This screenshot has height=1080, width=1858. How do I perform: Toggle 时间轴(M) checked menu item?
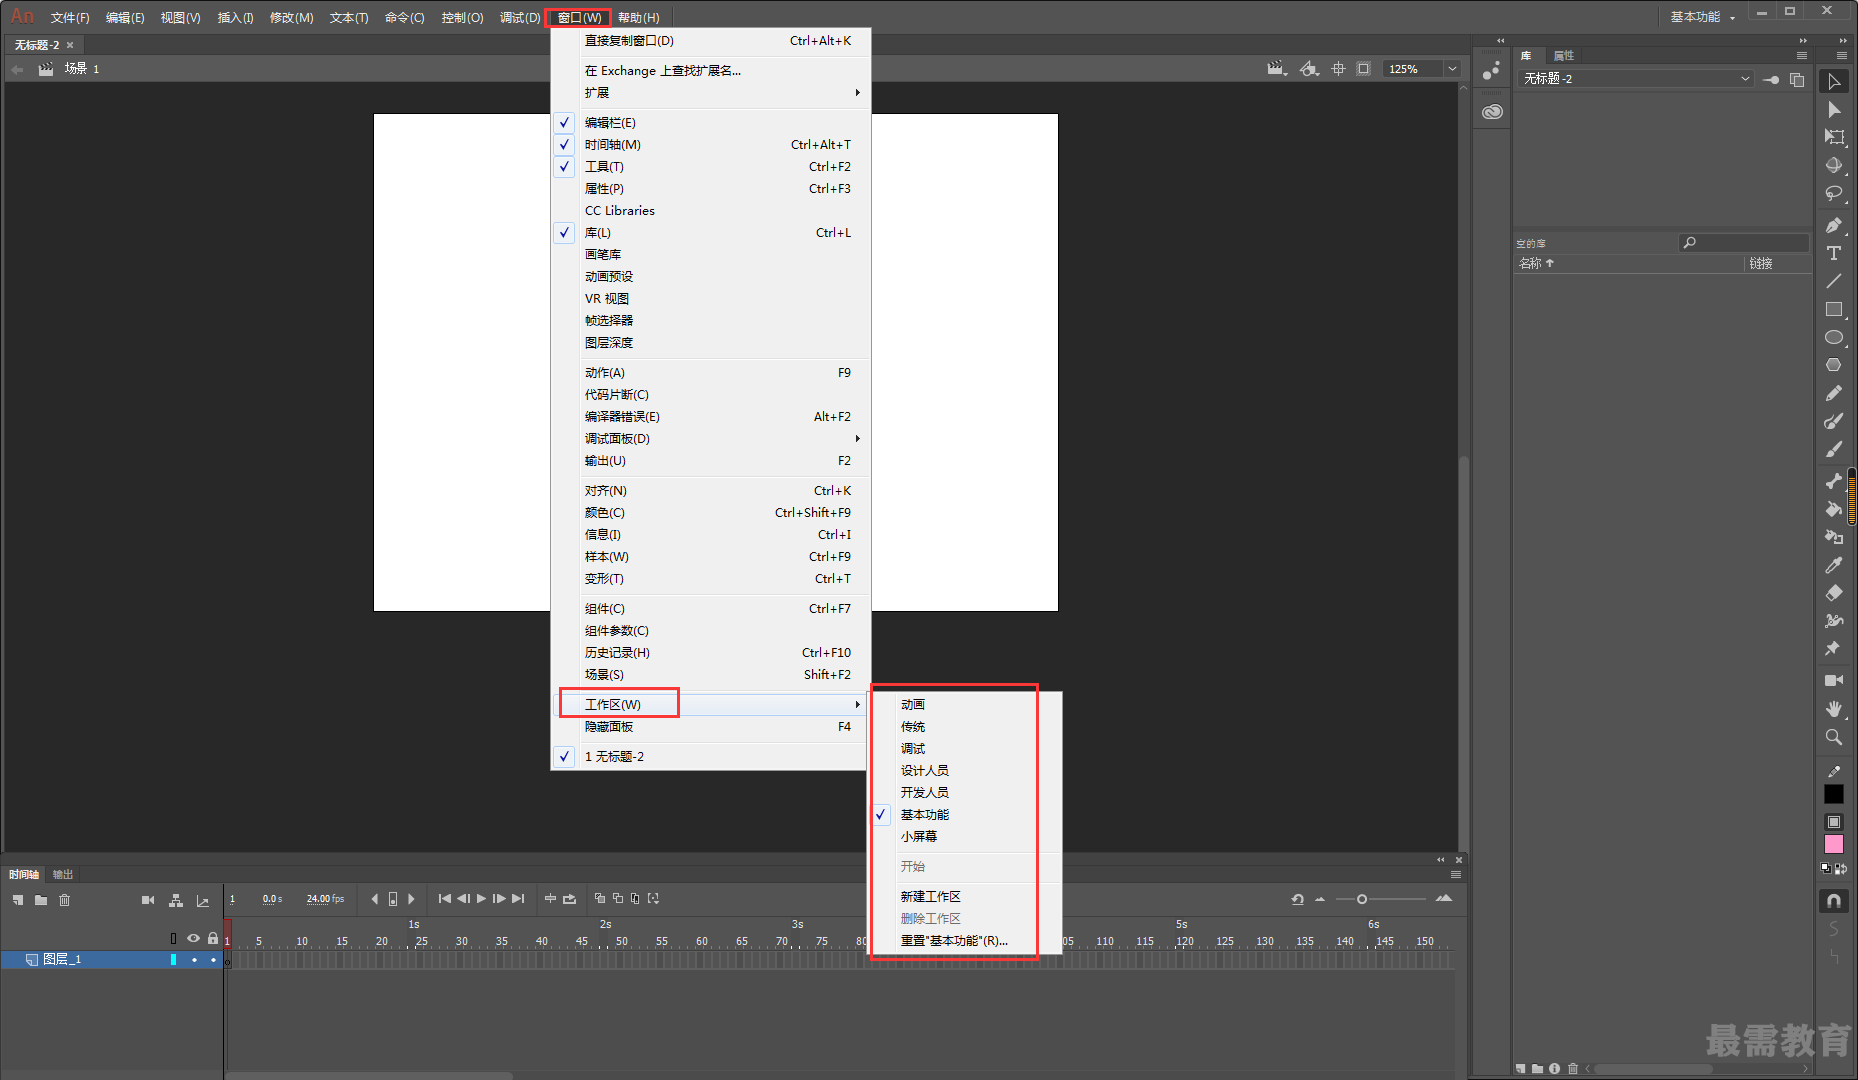(x=710, y=145)
